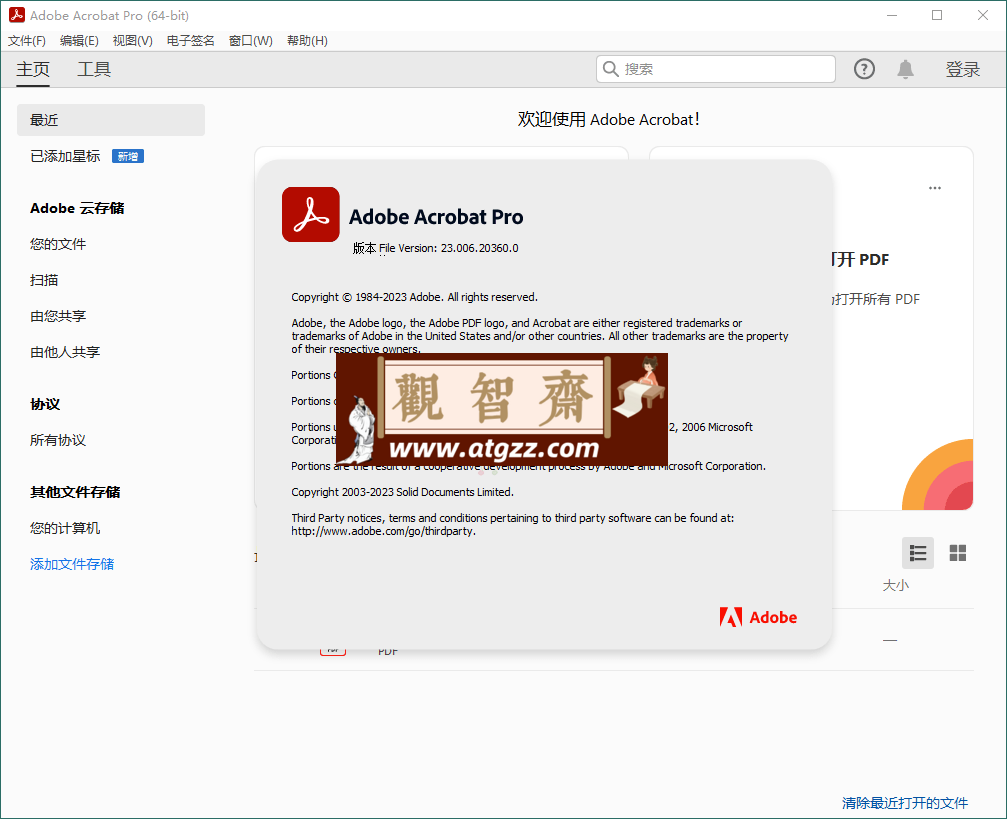The image size is (1007, 819).
Task: Open the 窗口(W) menu
Action: pyautogui.click(x=250, y=40)
